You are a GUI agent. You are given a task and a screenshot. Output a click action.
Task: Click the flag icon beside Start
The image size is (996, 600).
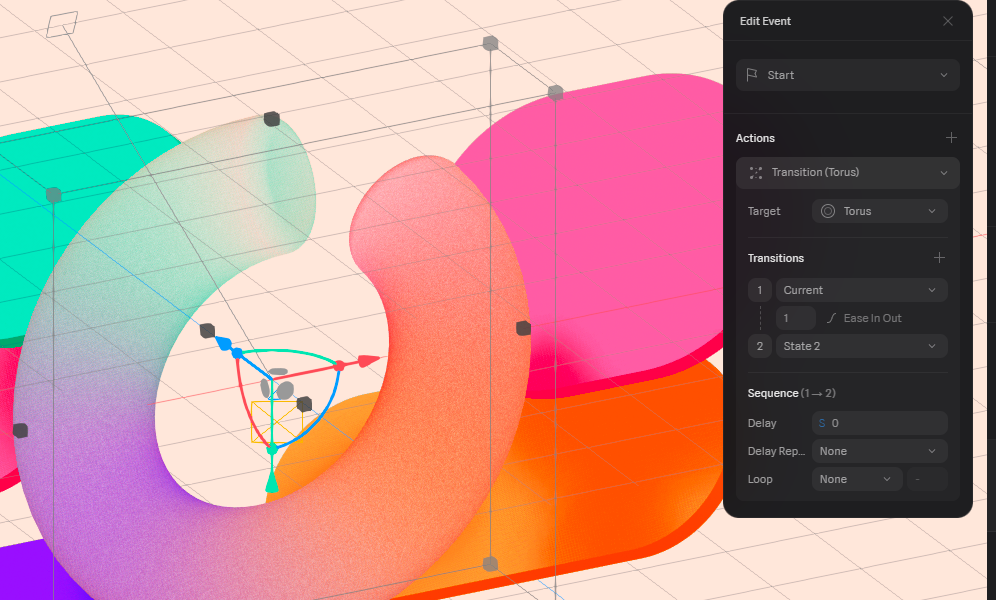pos(752,75)
